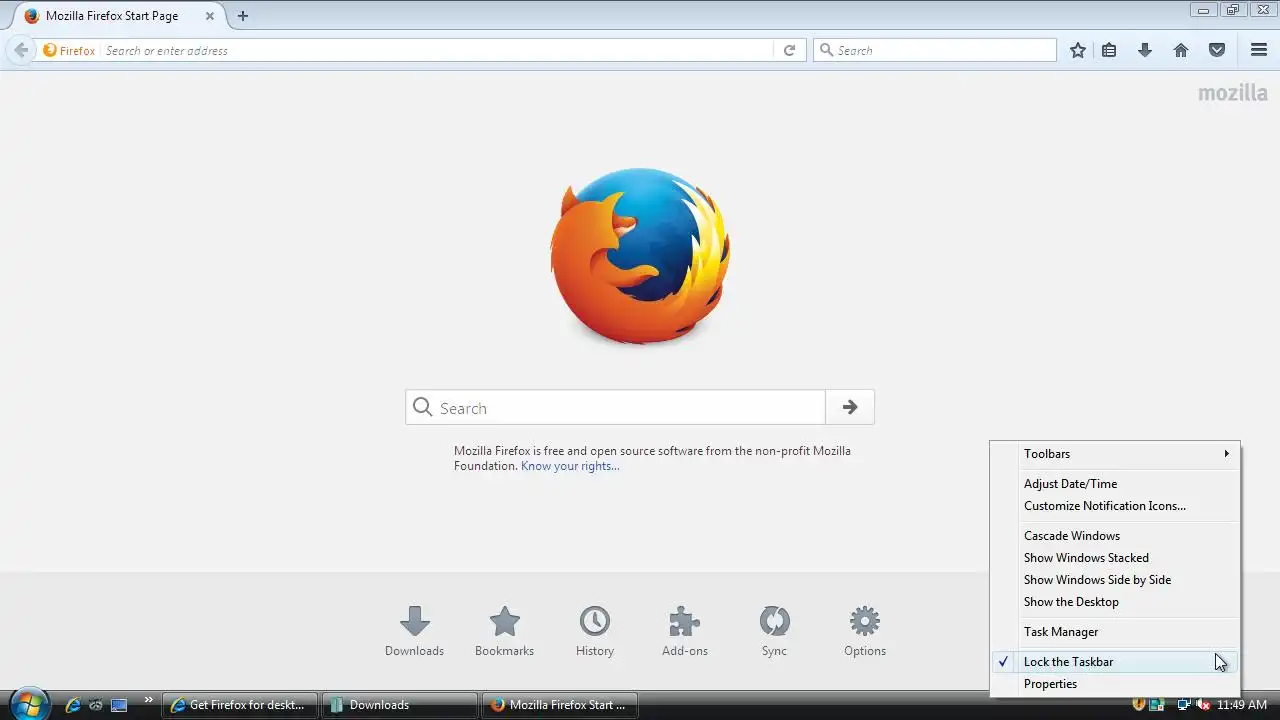Open the Firefox hamburger menu
Screen dimensions: 1280x720
coord(1259,50)
